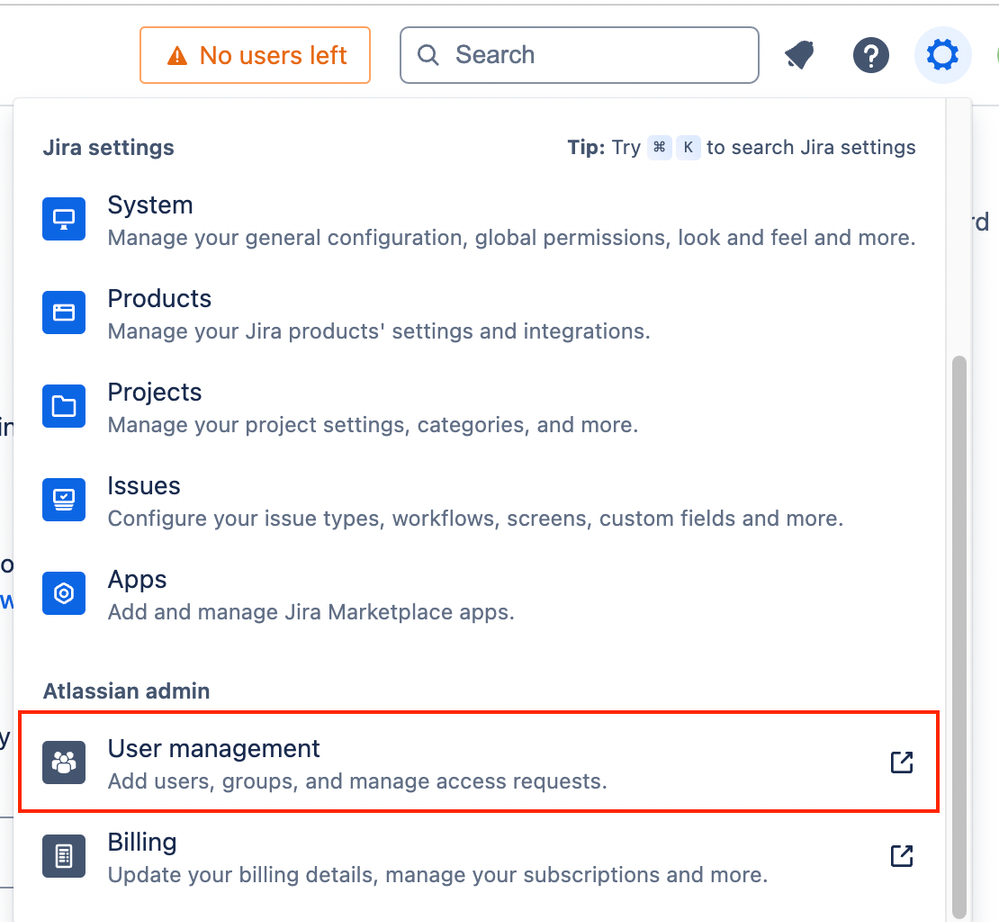Click the magnifier icon in Search field
This screenshot has width=999, height=922.
pyautogui.click(x=428, y=55)
